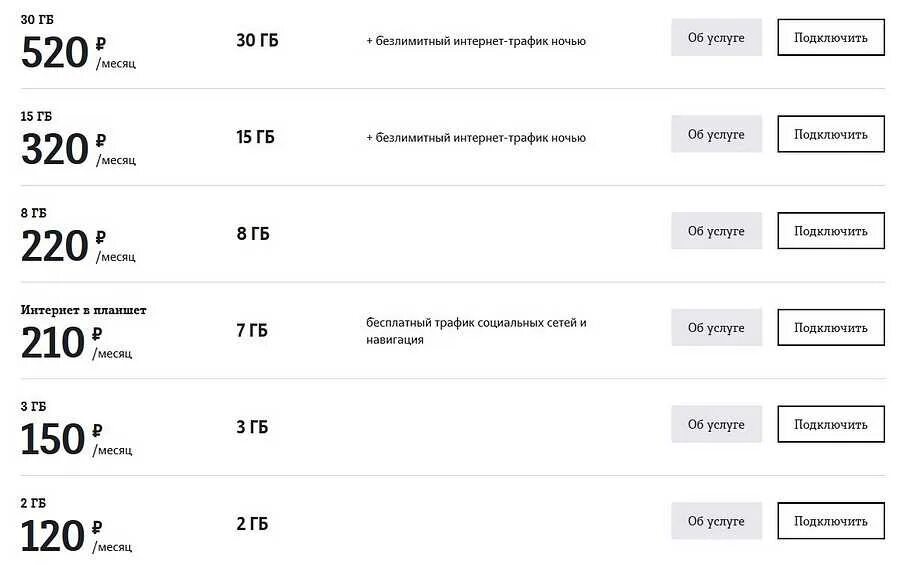
Task: Select the 'Интернет в планшет' plan title
Action: 83,310
